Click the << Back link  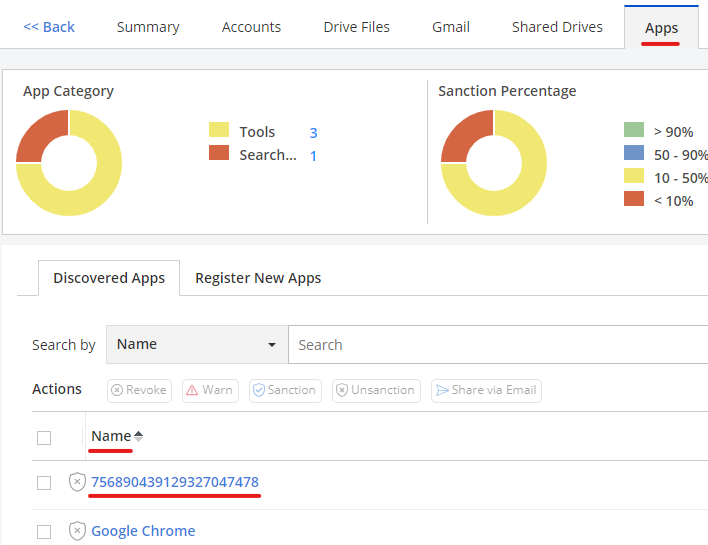coord(49,27)
